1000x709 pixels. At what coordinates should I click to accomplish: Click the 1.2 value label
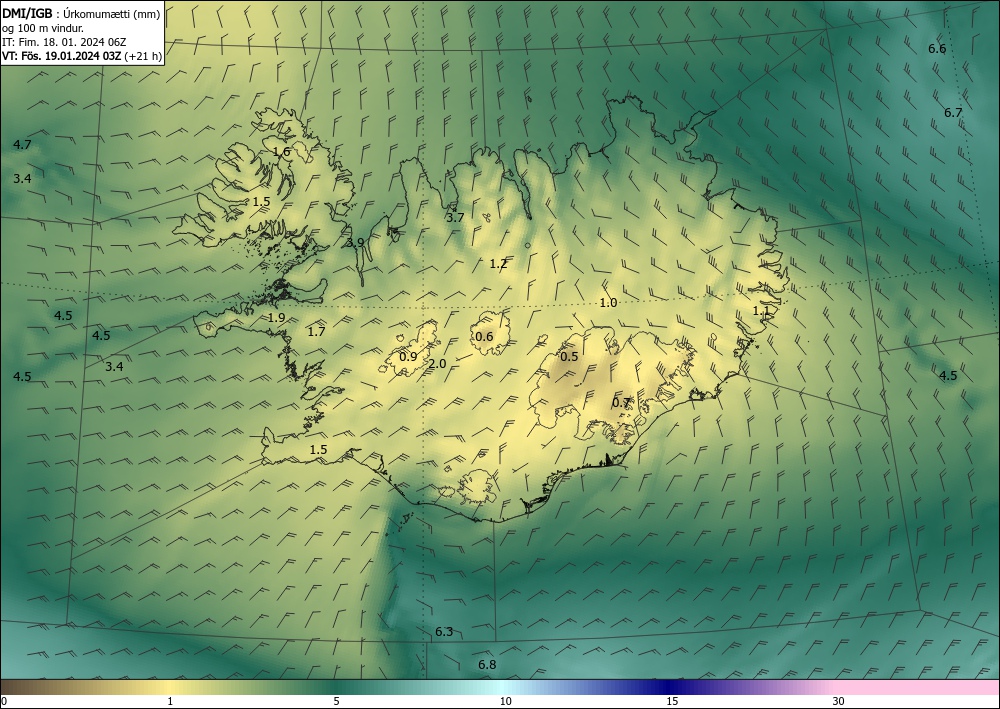(x=498, y=263)
